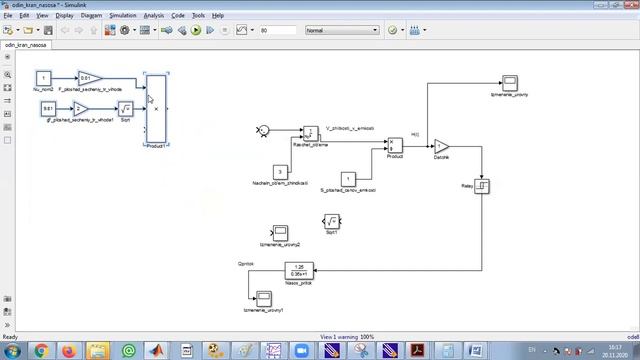Open Model Configuration Parameters gear
The height and width of the screenshot is (360, 640).
coord(124,30)
